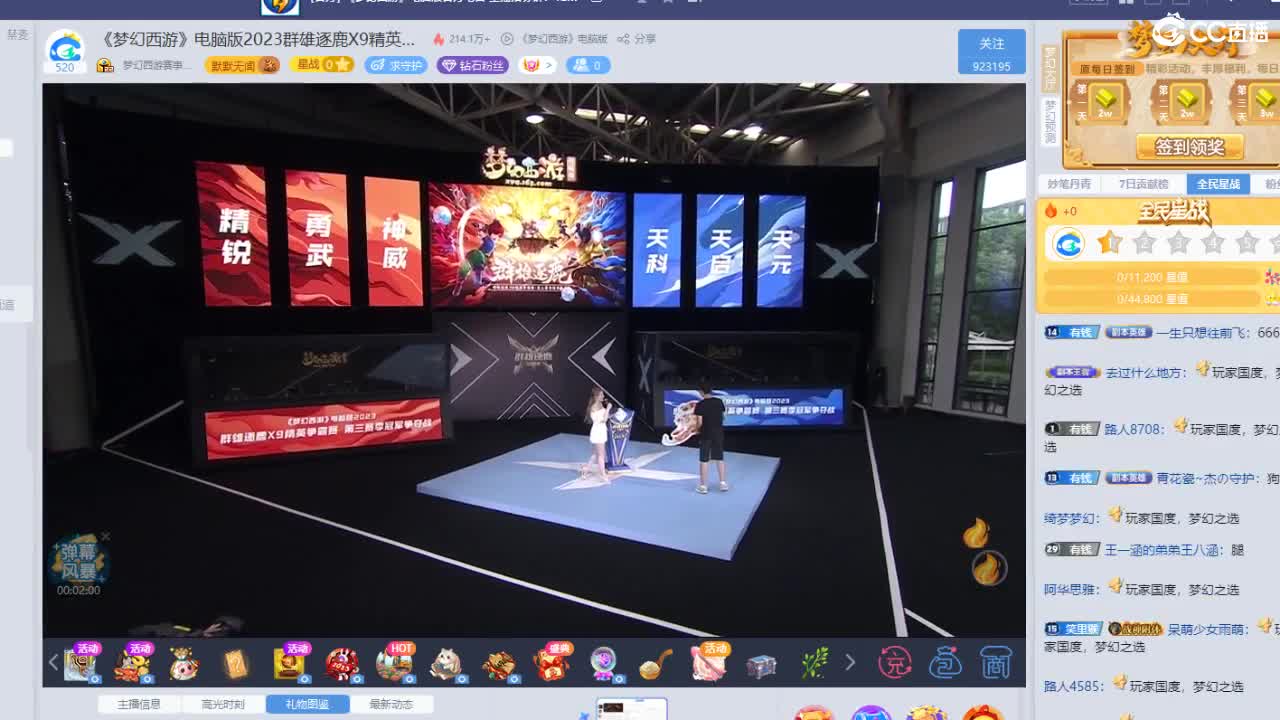Click the stream title text
This screenshot has height=720, width=1280.
tap(258, 39)
